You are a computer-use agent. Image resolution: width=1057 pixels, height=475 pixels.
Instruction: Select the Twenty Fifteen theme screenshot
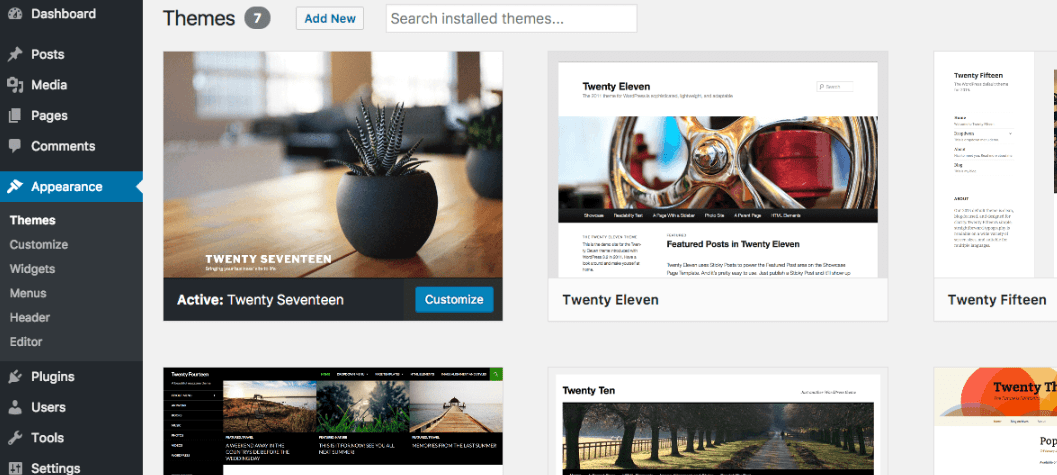pos(995,164)
